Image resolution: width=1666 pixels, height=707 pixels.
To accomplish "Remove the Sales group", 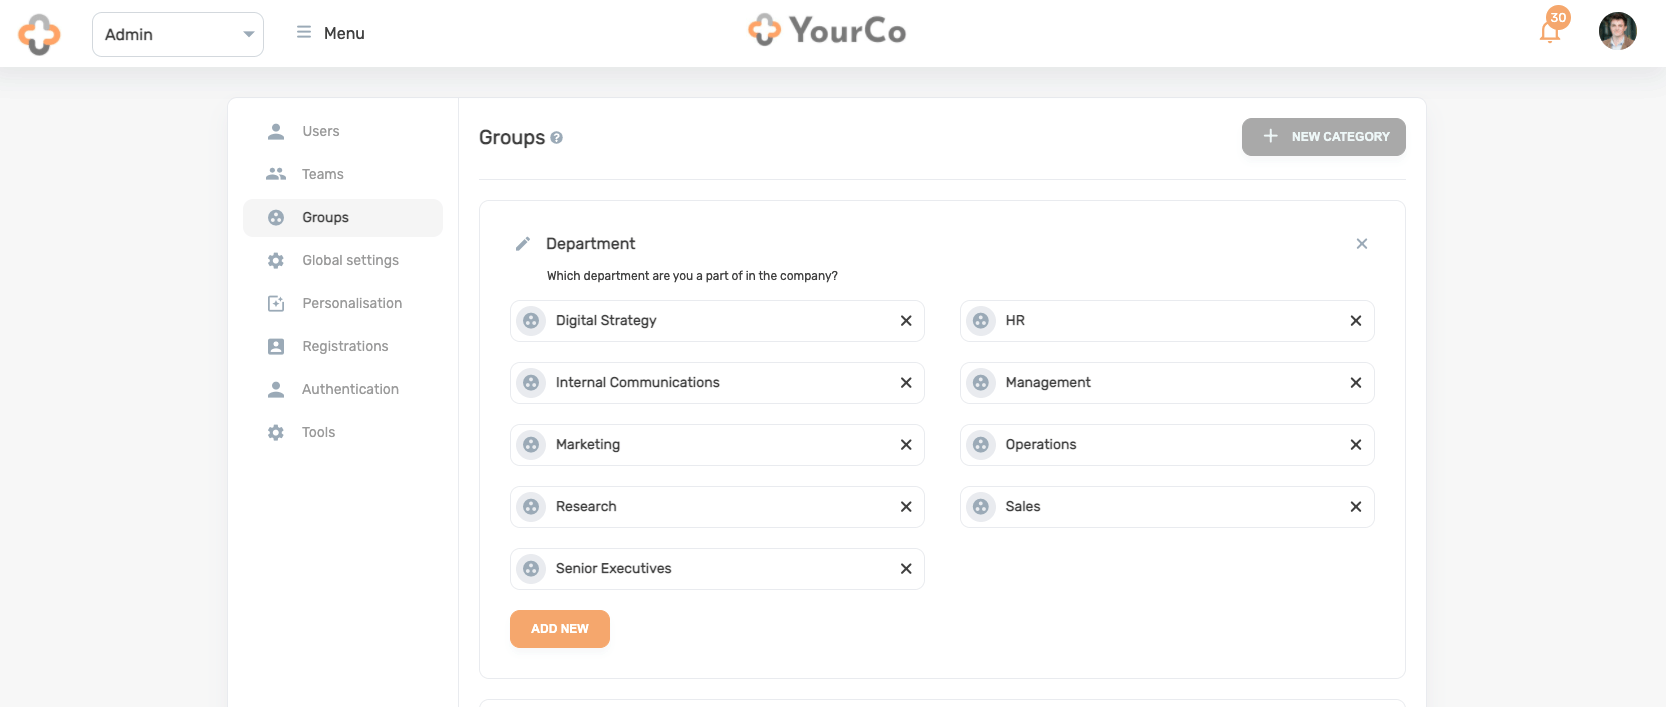I will [x=1356, y=507].
